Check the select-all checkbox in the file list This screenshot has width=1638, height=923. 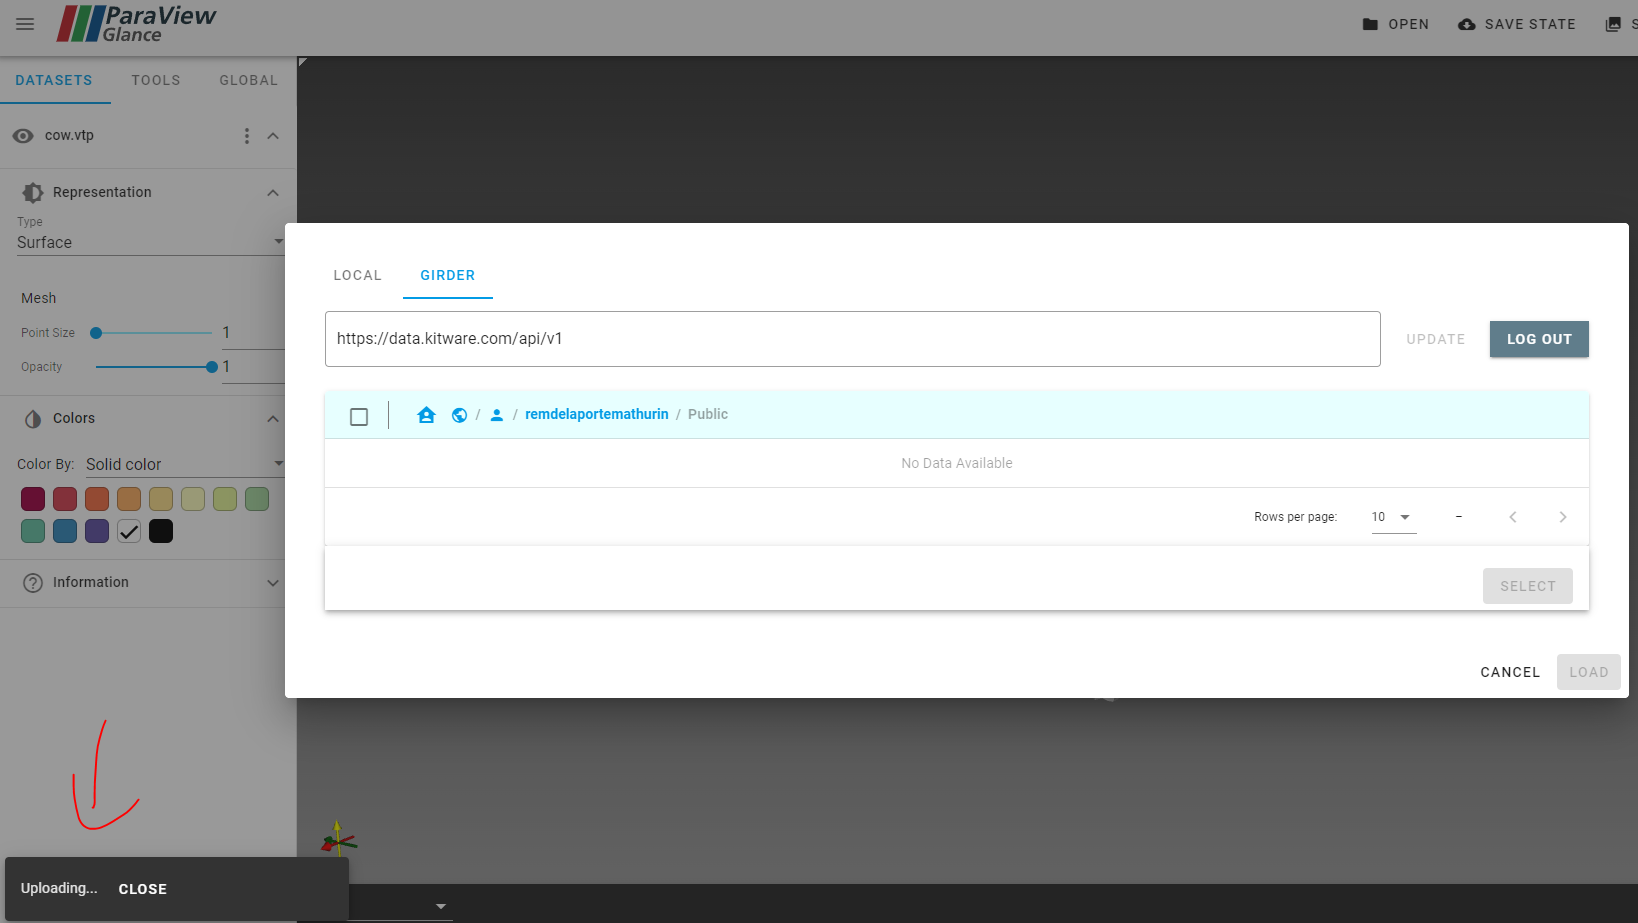pos(359,416)
